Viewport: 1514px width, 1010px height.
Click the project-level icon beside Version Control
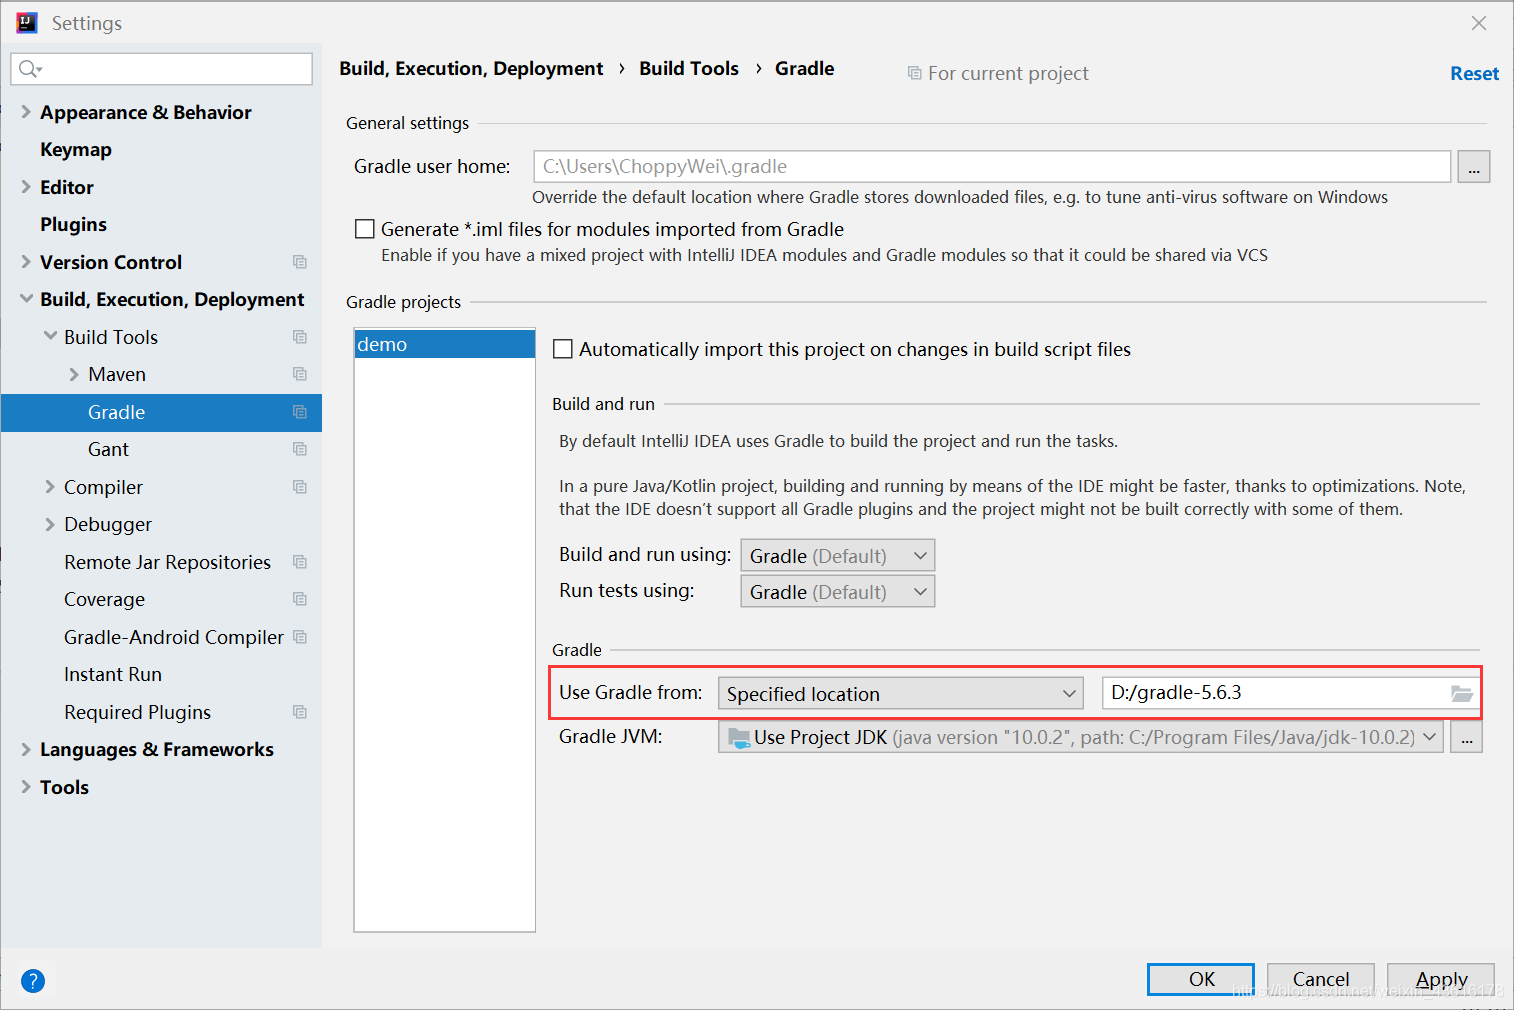pyautogui.click(x=299, y=262)
